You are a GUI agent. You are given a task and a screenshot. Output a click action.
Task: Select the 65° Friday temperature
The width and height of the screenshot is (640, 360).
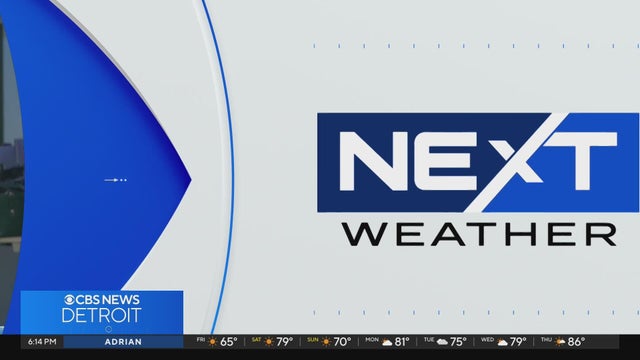[228, 342]
